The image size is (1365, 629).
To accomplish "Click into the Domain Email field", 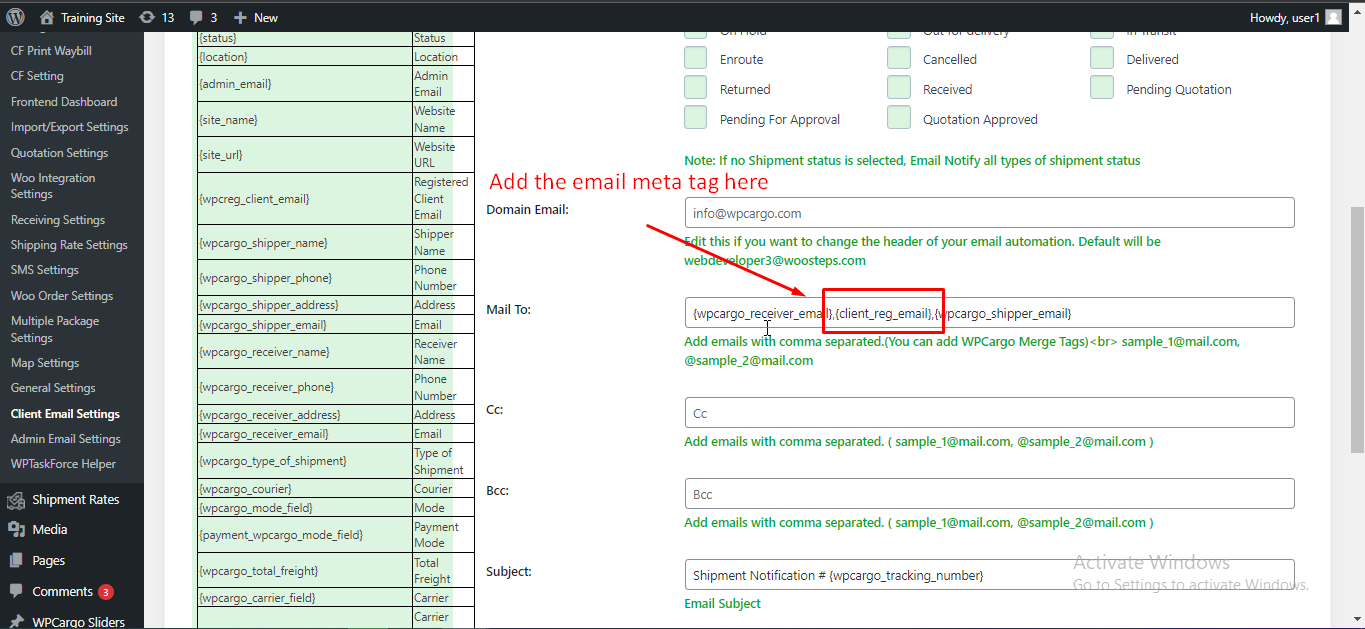I will point(989,213).
